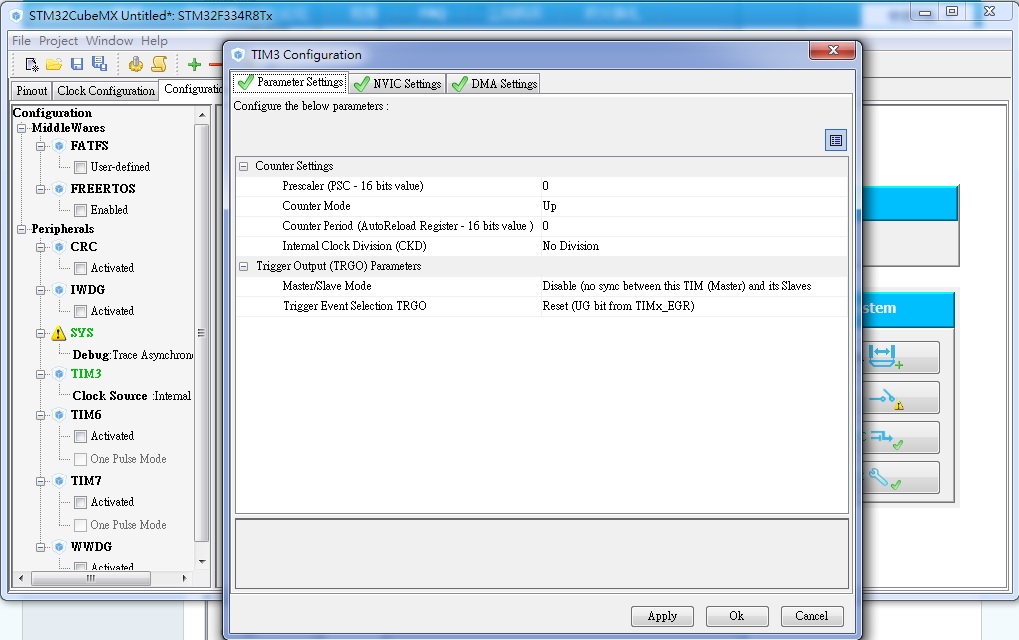The image size is (1019, 640).
Task: Switch to the Pinout tab
Action: click(32, 91)
